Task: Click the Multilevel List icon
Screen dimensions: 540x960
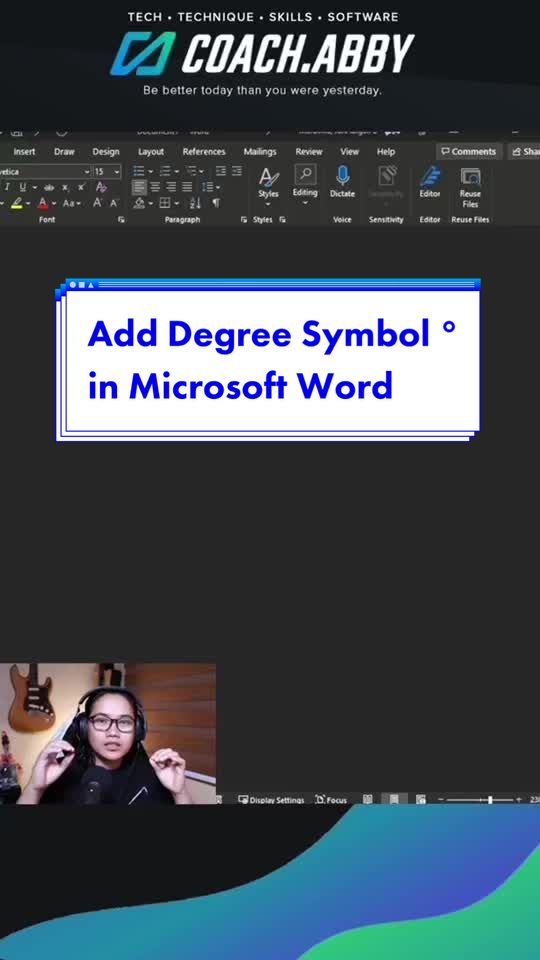Action: pyautogui.click(x=192, y=171)
